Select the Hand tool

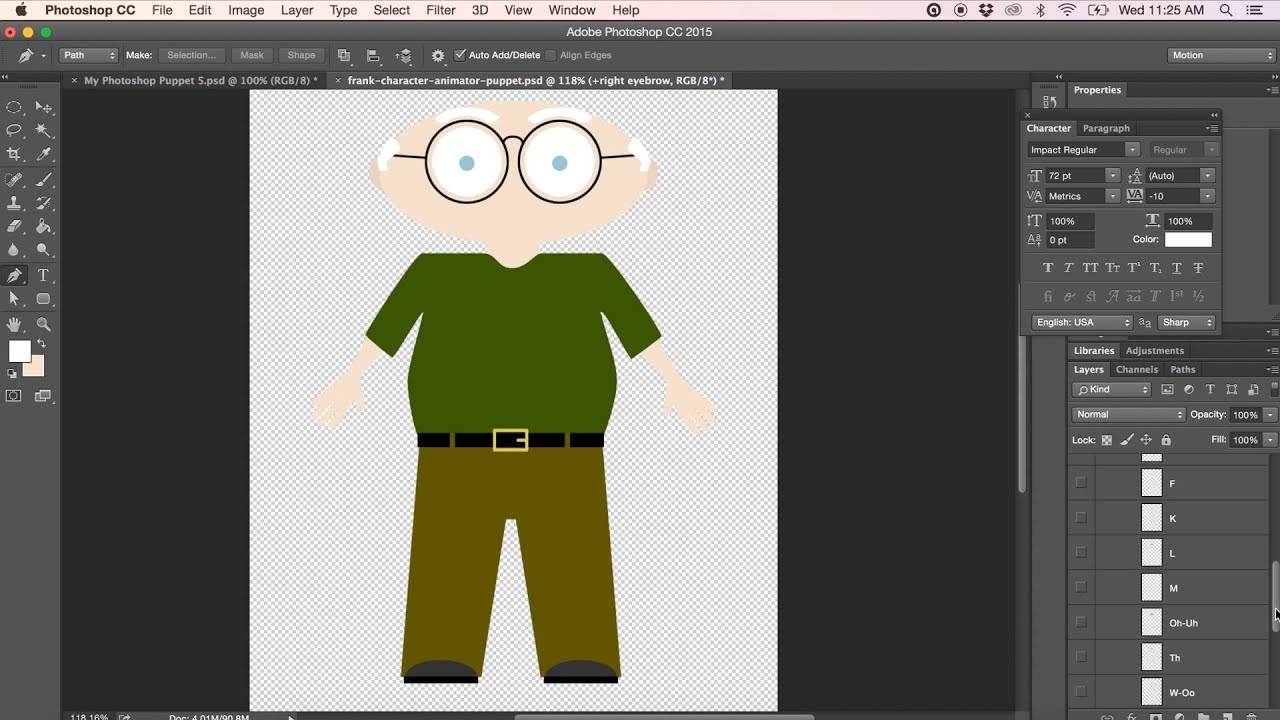(x=15, y=324)
